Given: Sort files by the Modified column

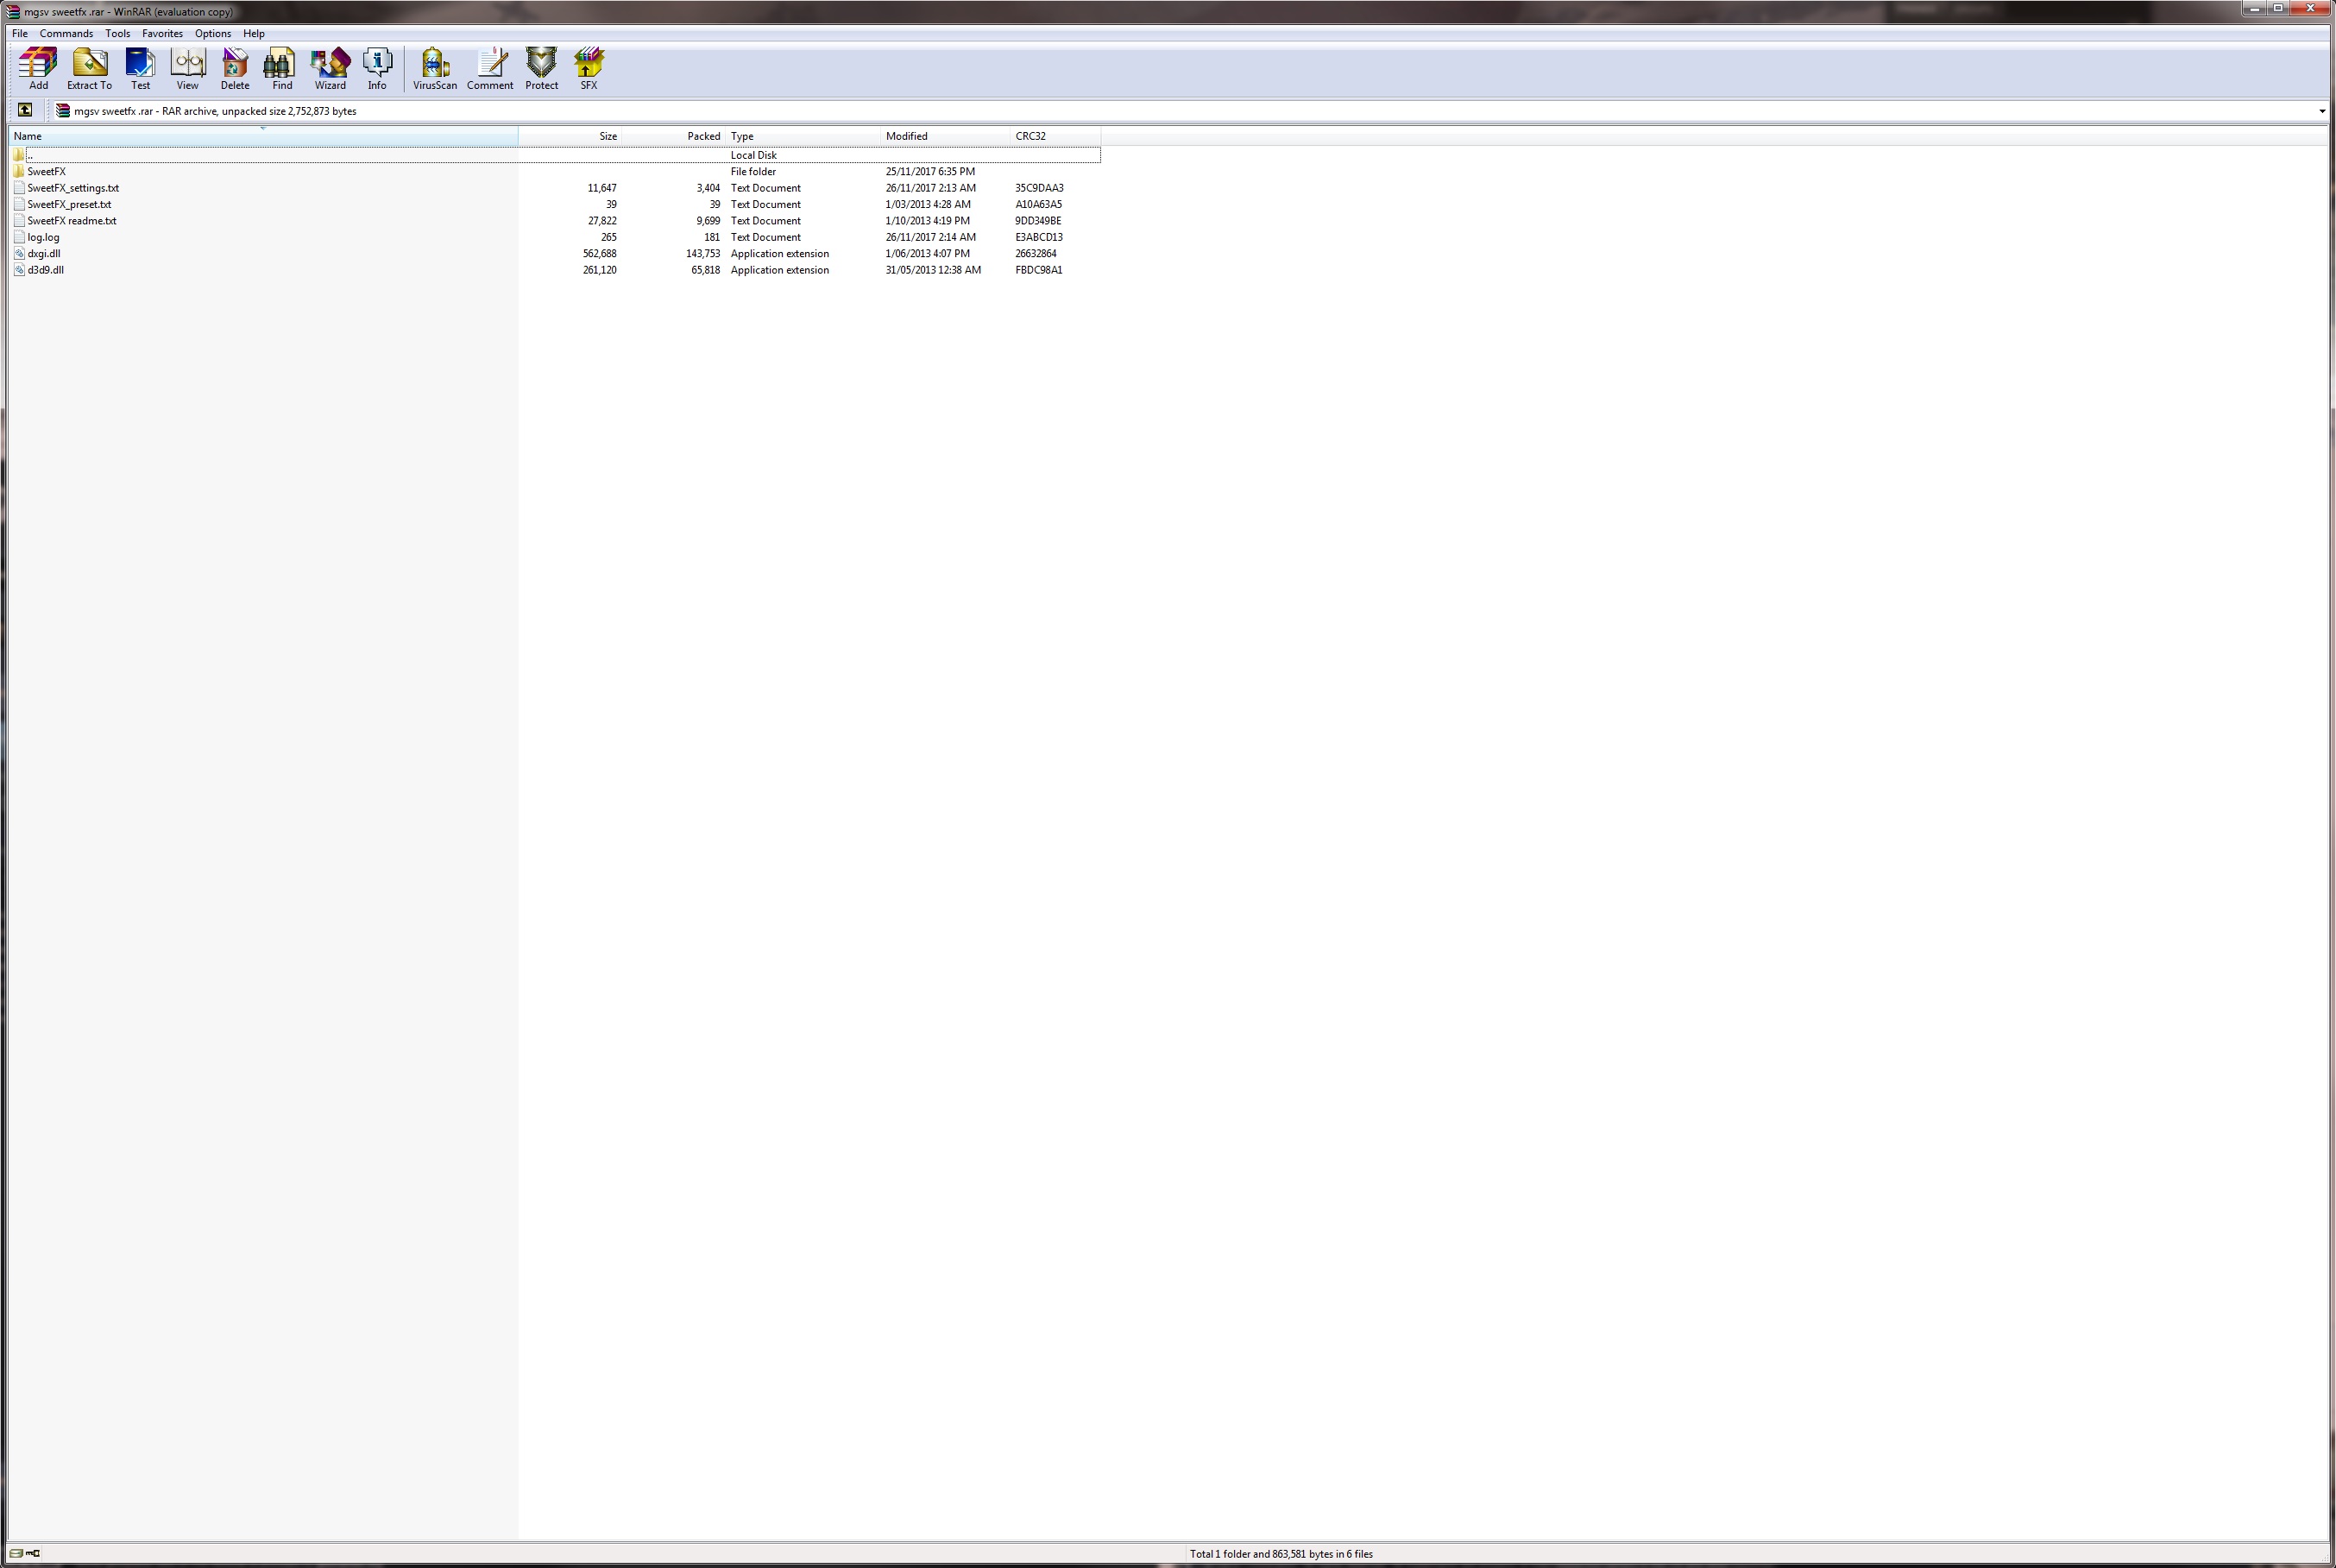Looking at the screenshot, I should tap(906, 136).
